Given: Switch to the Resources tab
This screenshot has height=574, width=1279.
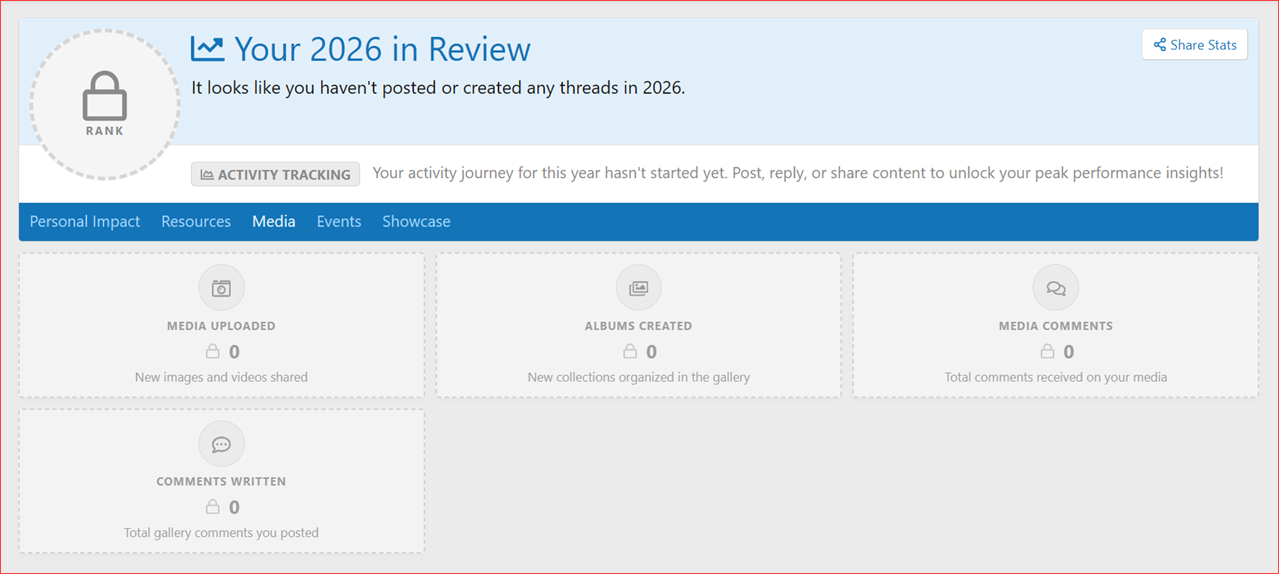Looking at the screenshot, I should coord(196,221).
